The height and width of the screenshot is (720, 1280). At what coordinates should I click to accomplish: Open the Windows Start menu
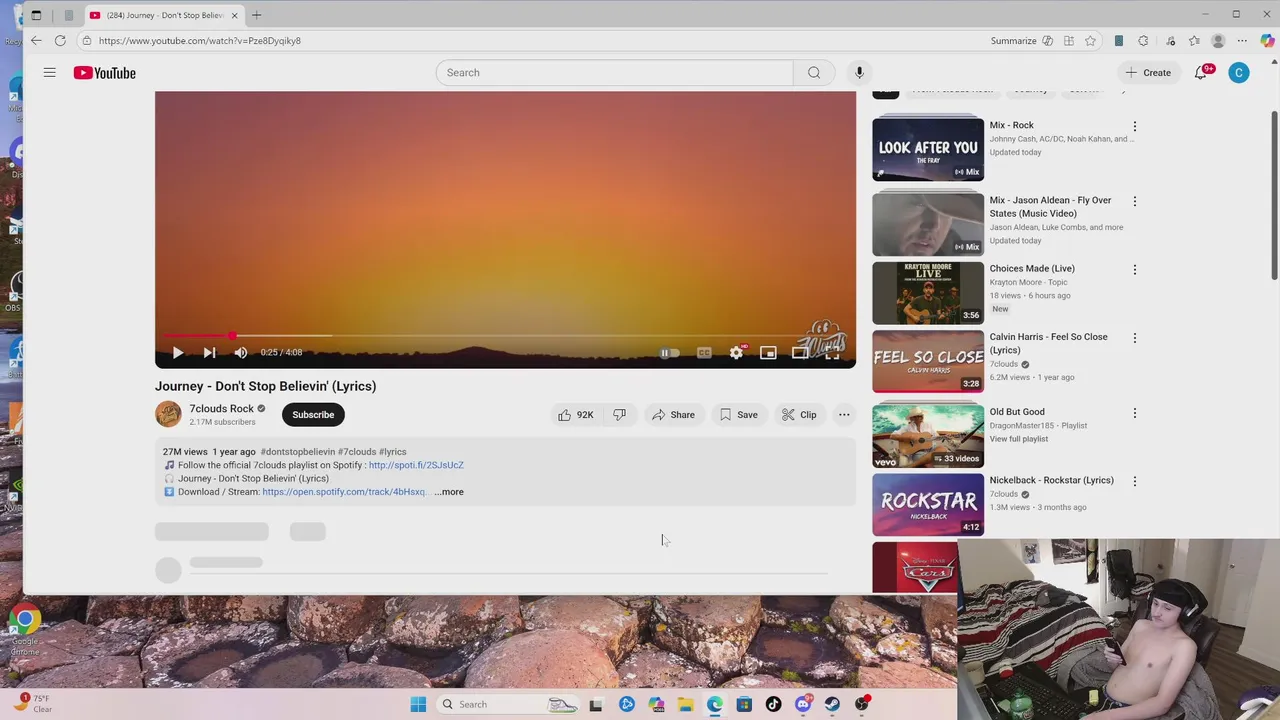(418, 704)
